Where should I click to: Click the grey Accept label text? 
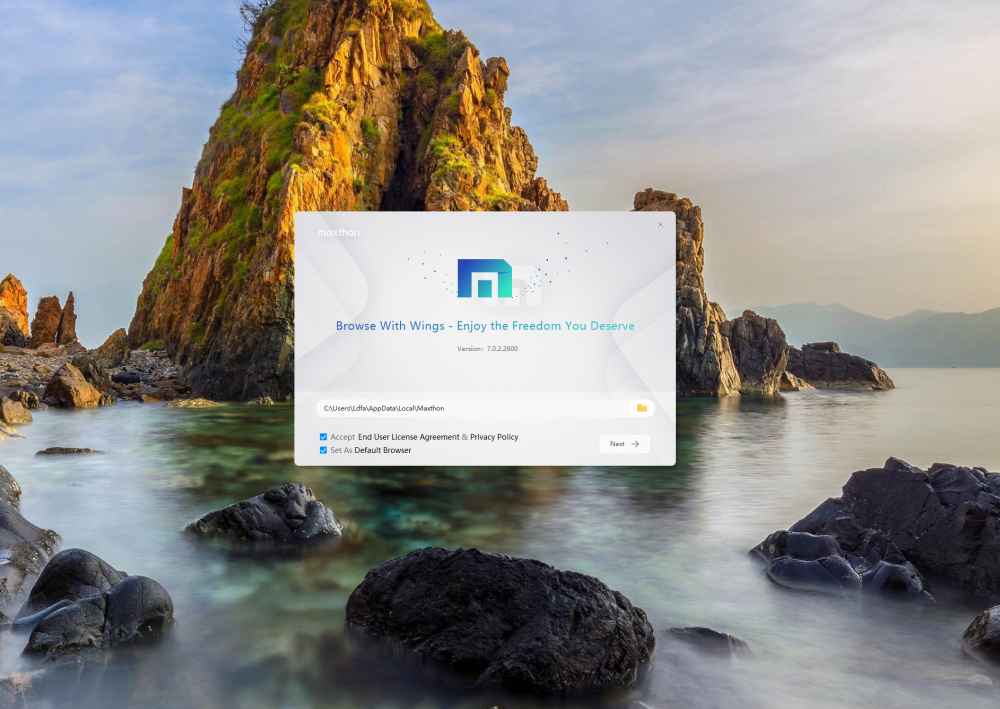342,437
